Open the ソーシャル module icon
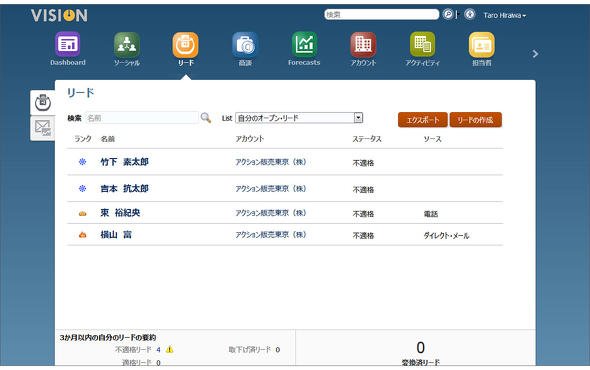 coord(127,45)
